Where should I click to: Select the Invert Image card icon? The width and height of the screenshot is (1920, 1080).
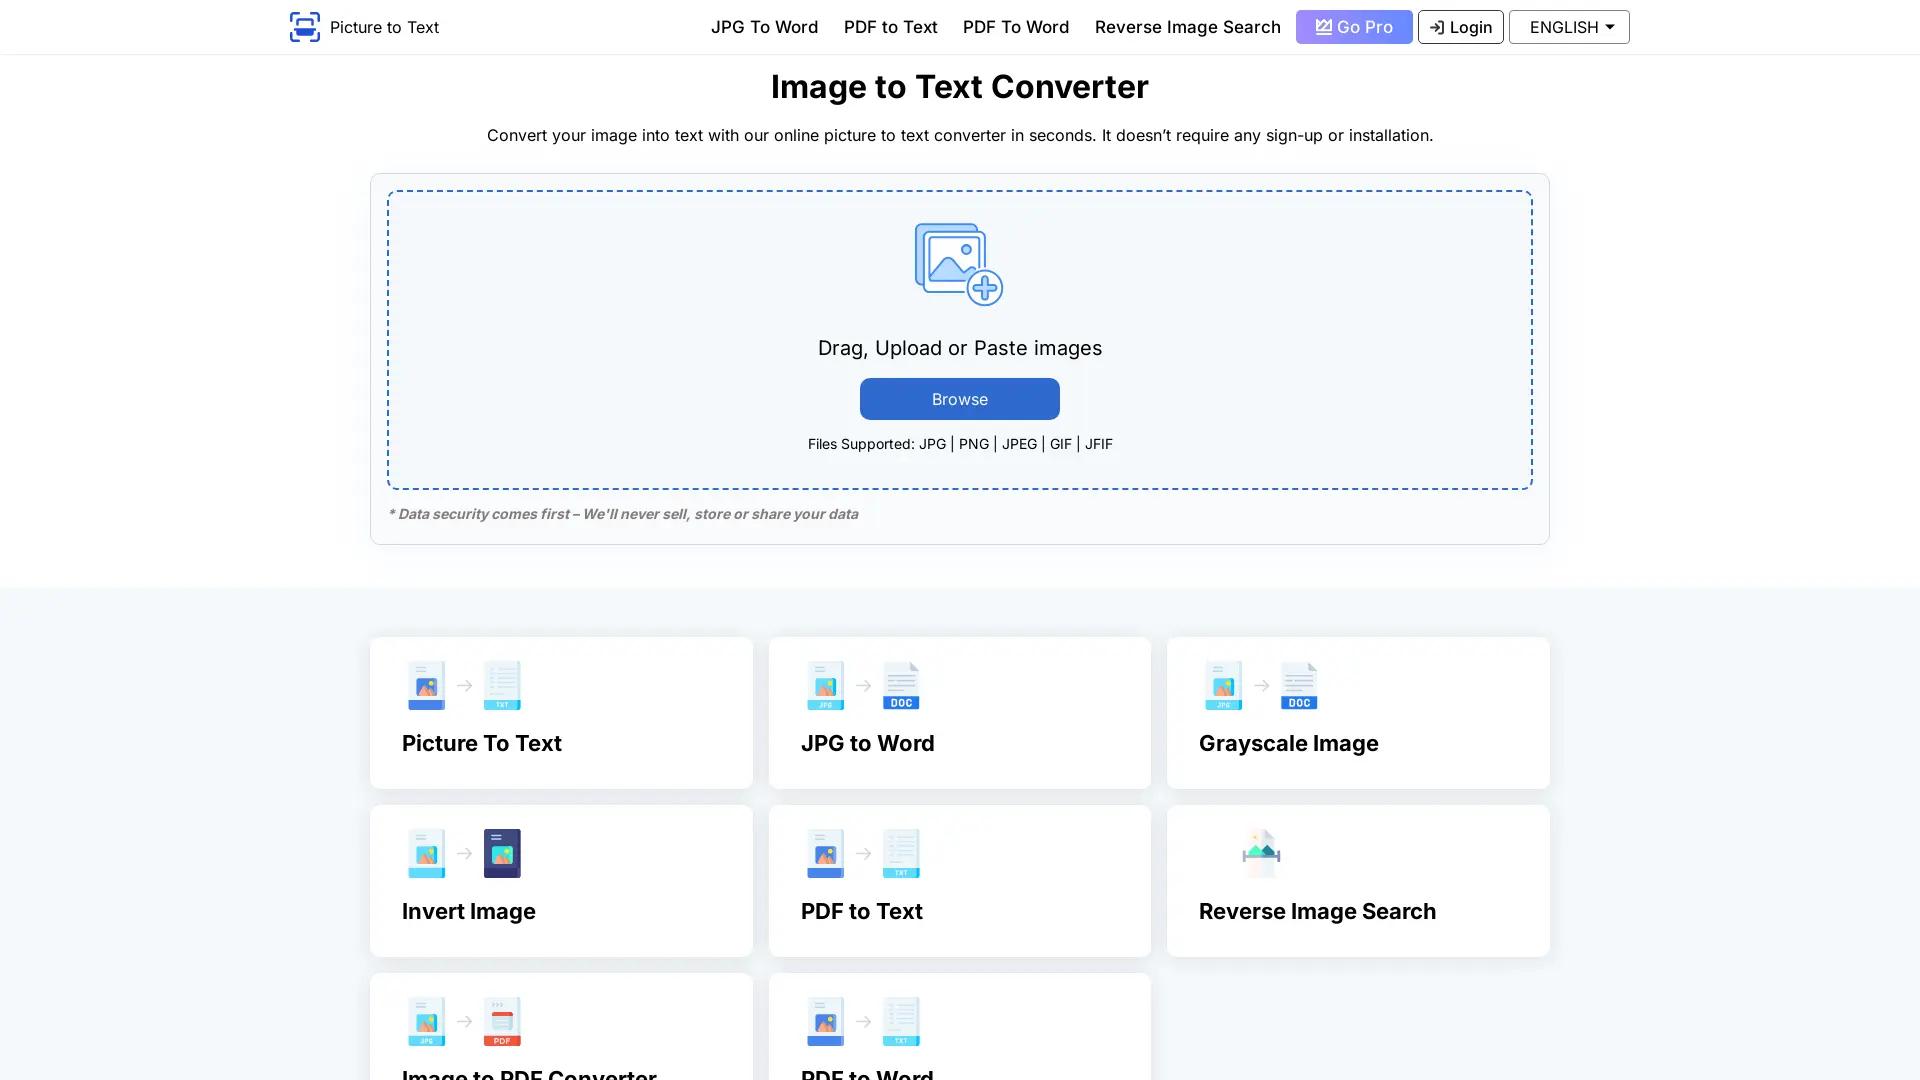coord(463,853)
